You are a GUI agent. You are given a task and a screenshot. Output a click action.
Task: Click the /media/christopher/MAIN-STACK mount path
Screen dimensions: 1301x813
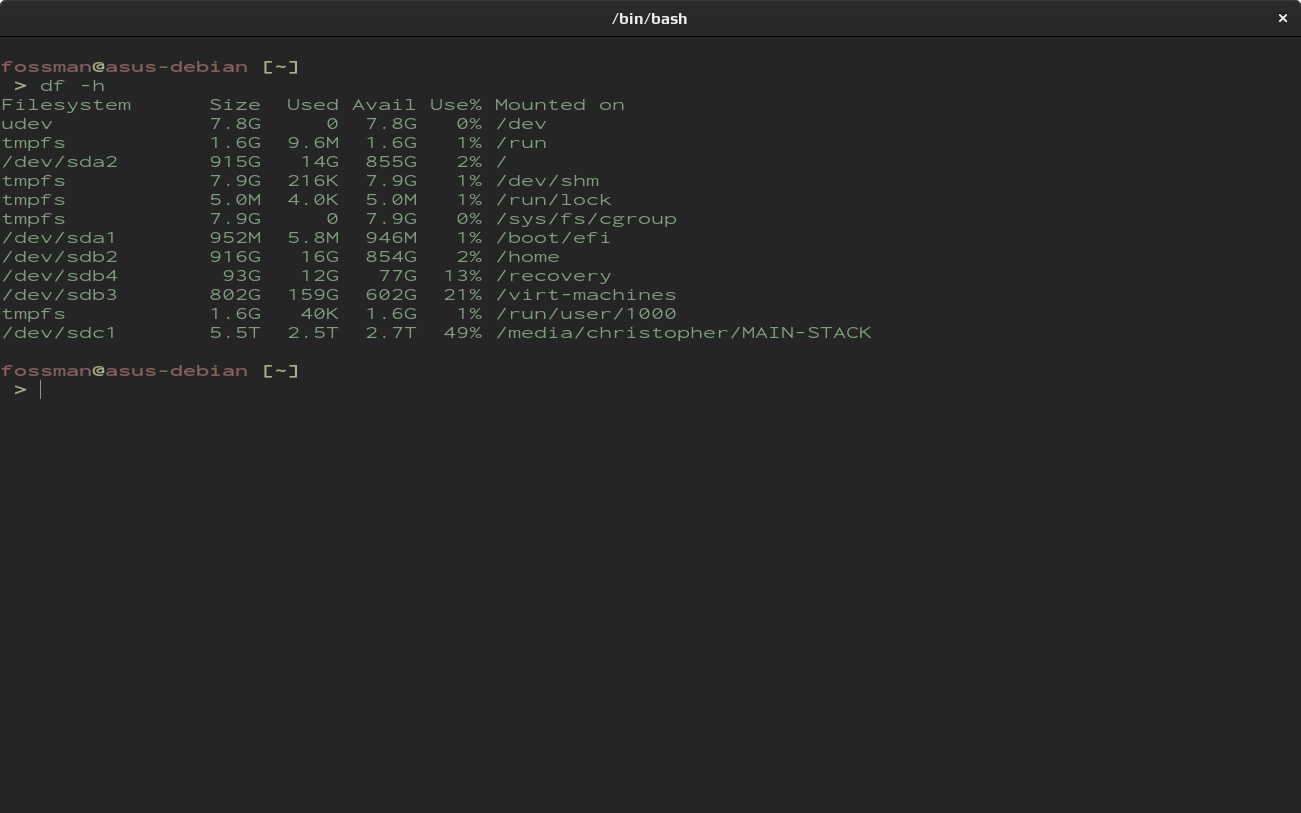pos(684,333)
